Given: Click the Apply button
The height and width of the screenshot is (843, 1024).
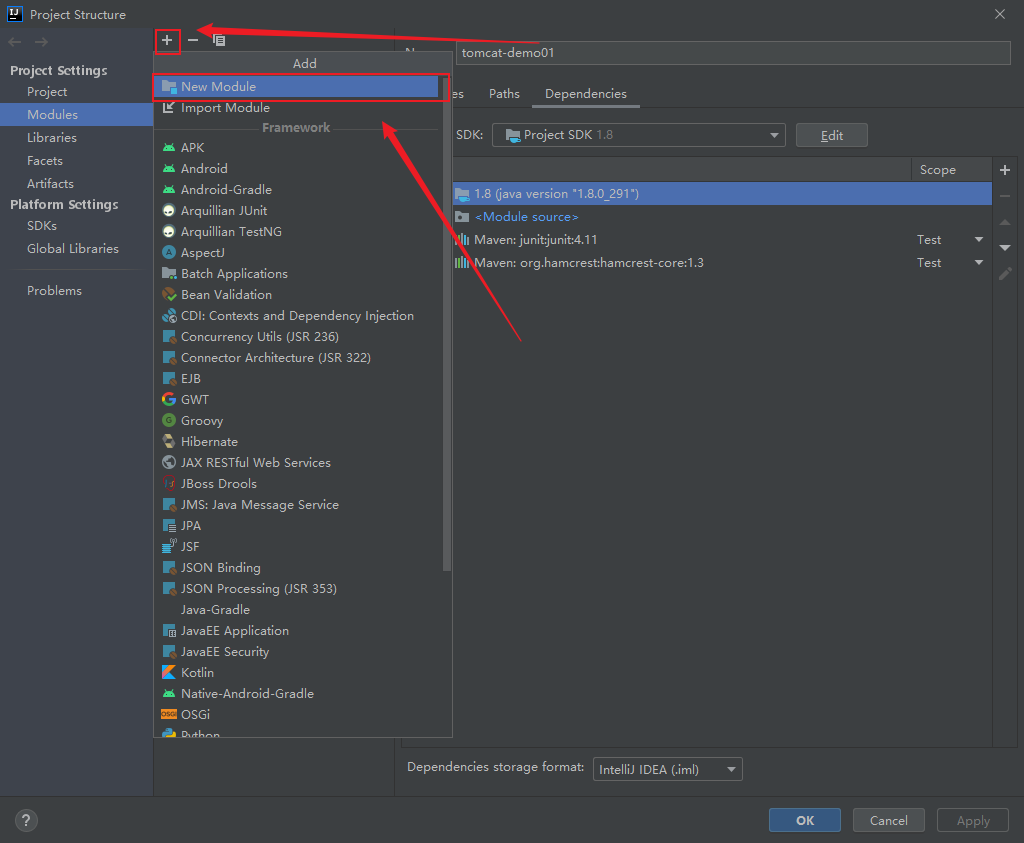Looking at the screenshot, I should [x=973, y=820].
